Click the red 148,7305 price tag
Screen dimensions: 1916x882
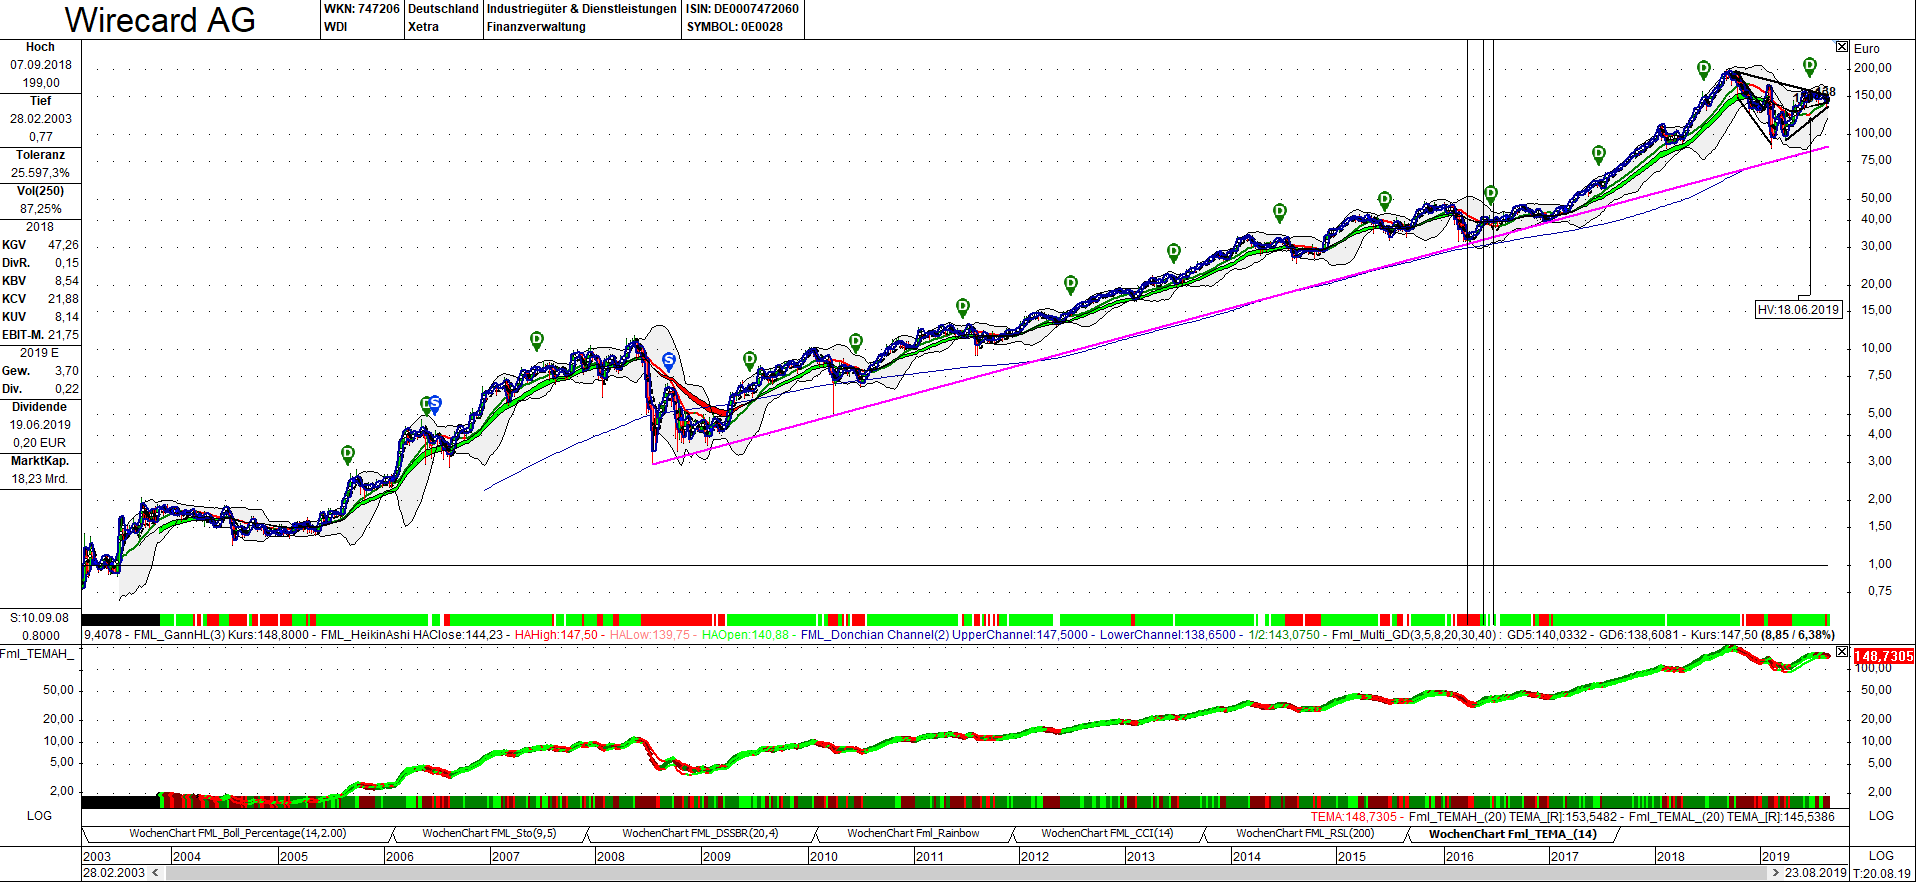tap(1883, 656)
